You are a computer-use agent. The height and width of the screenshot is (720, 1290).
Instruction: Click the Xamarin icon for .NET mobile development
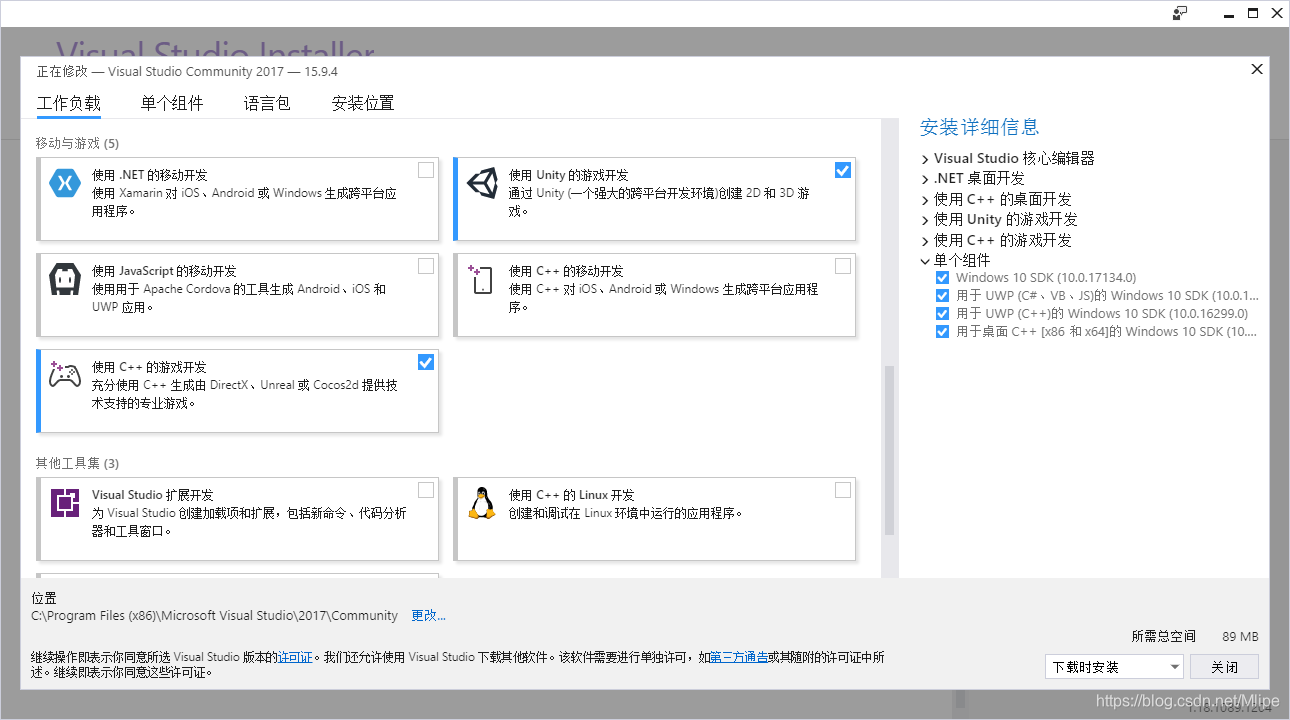65,184
